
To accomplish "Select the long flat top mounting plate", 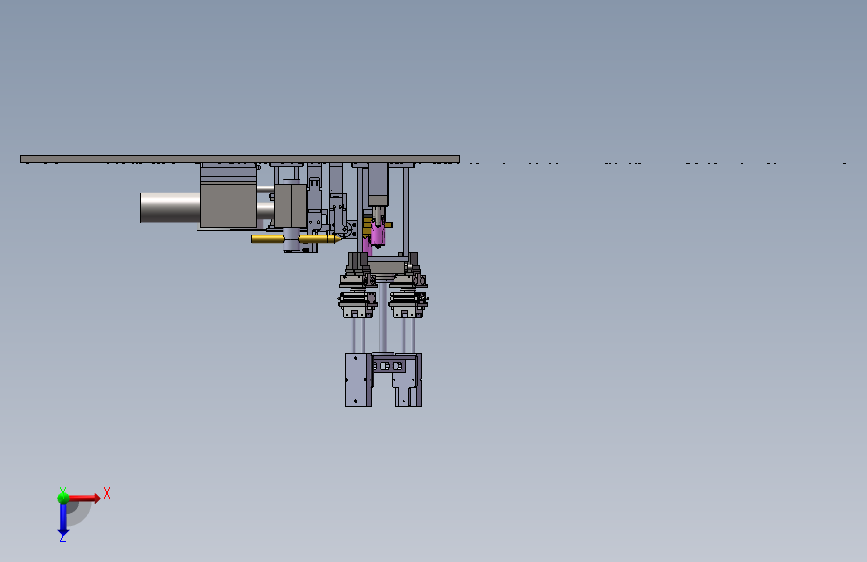I will [x=239, y=159].
